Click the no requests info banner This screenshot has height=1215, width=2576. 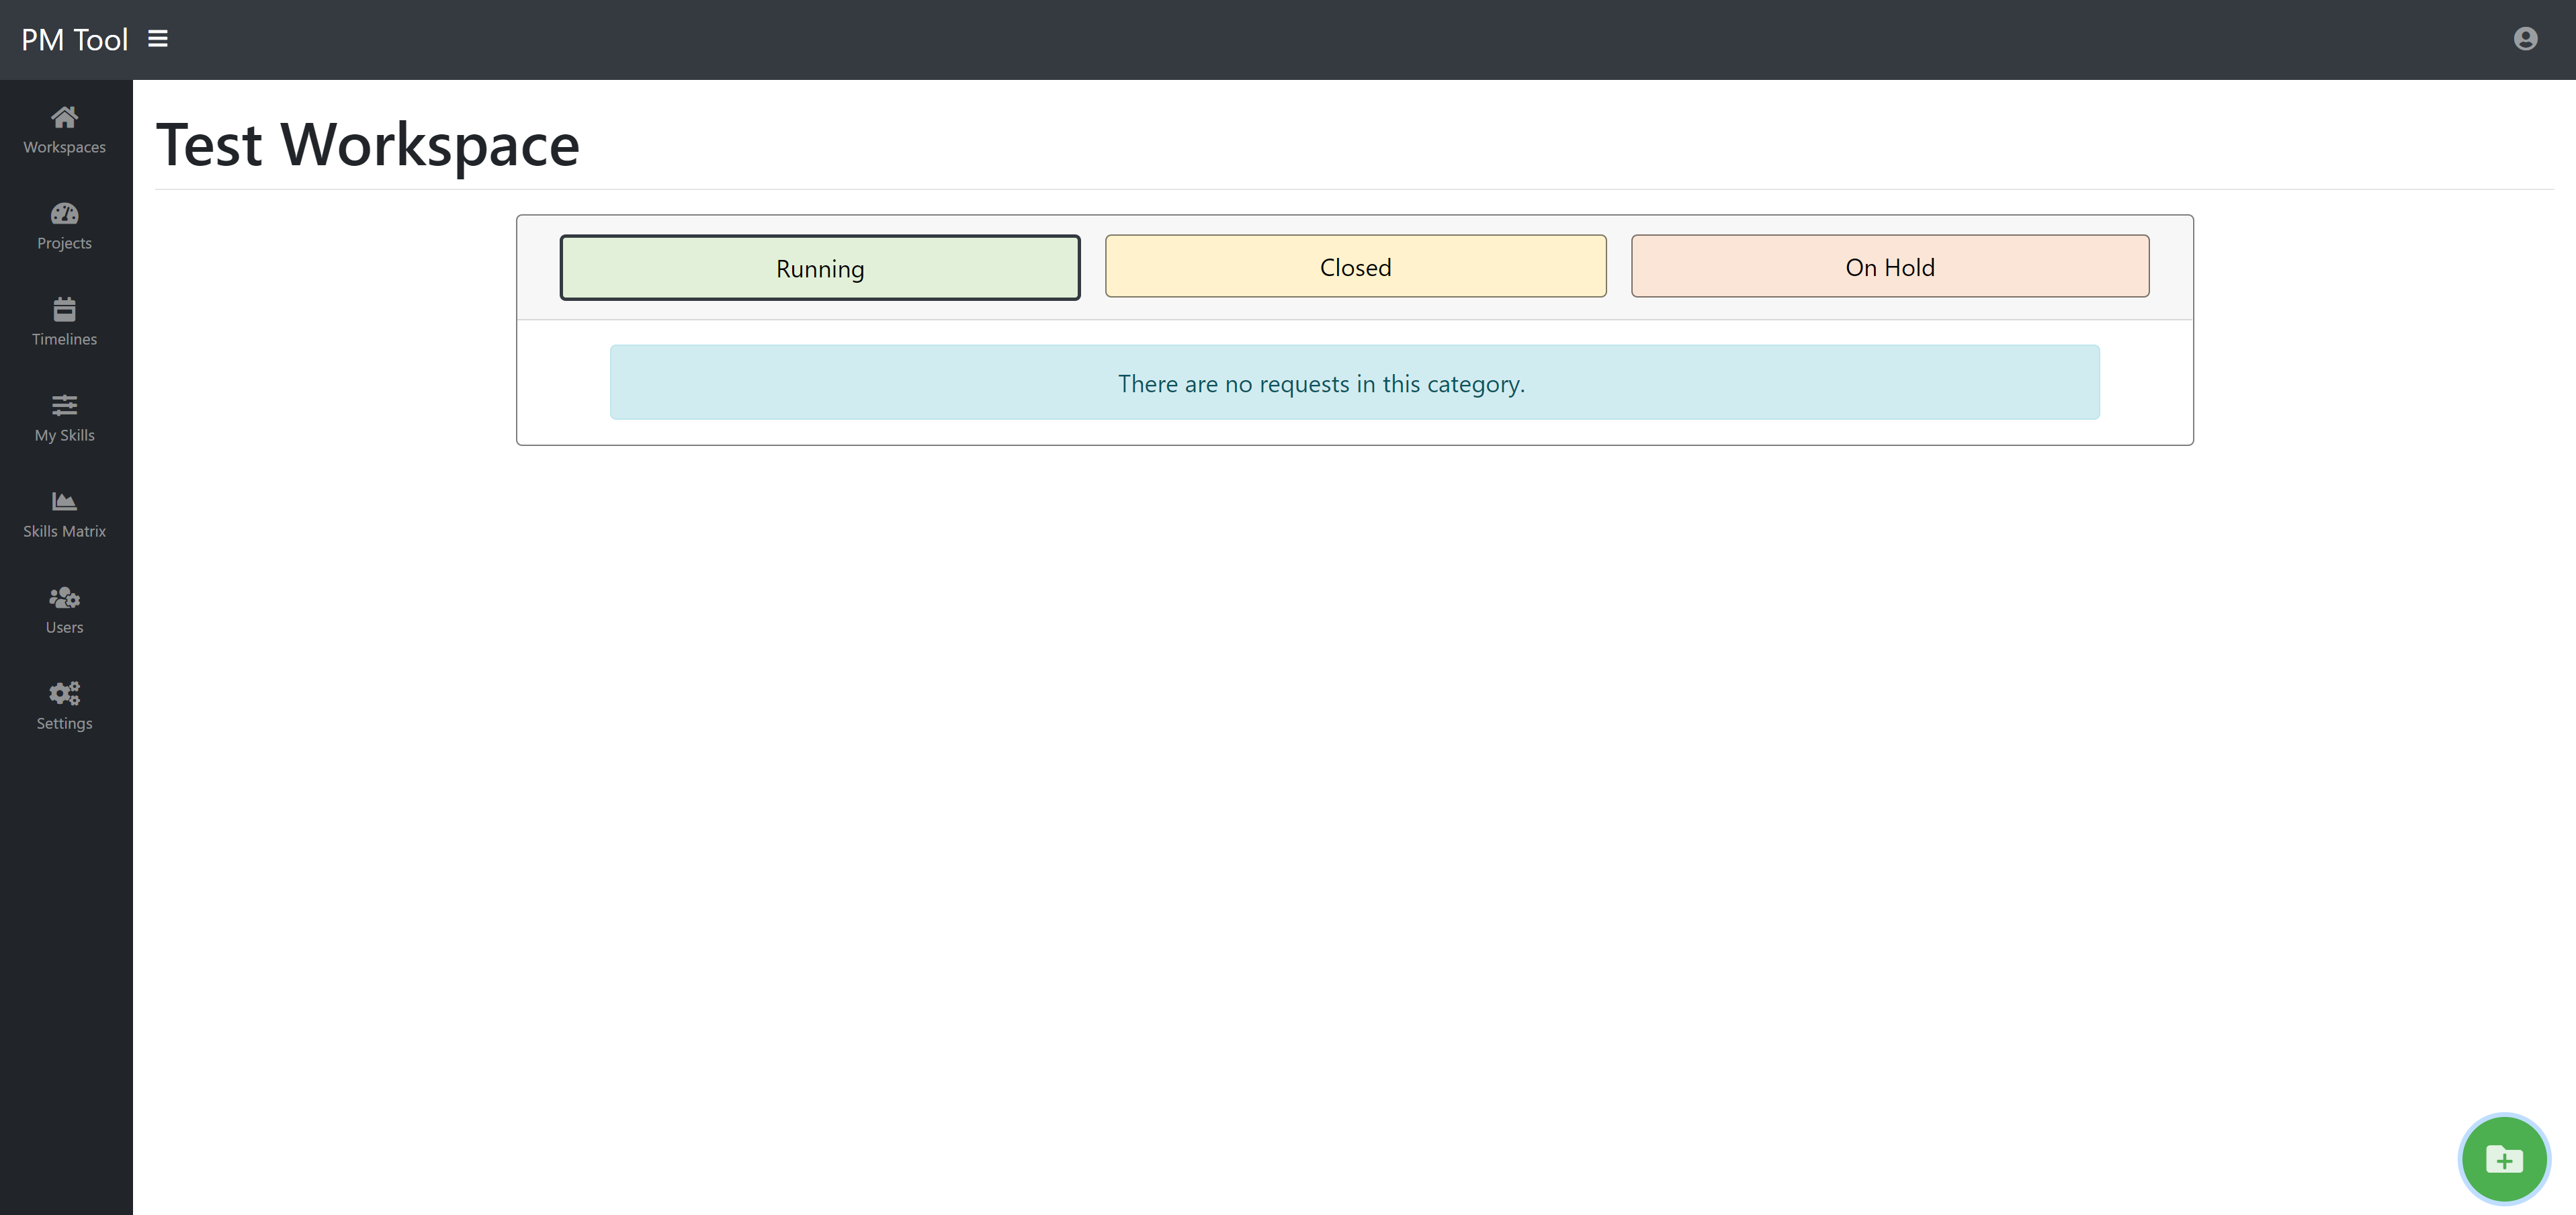click(x=1354, y=383)
